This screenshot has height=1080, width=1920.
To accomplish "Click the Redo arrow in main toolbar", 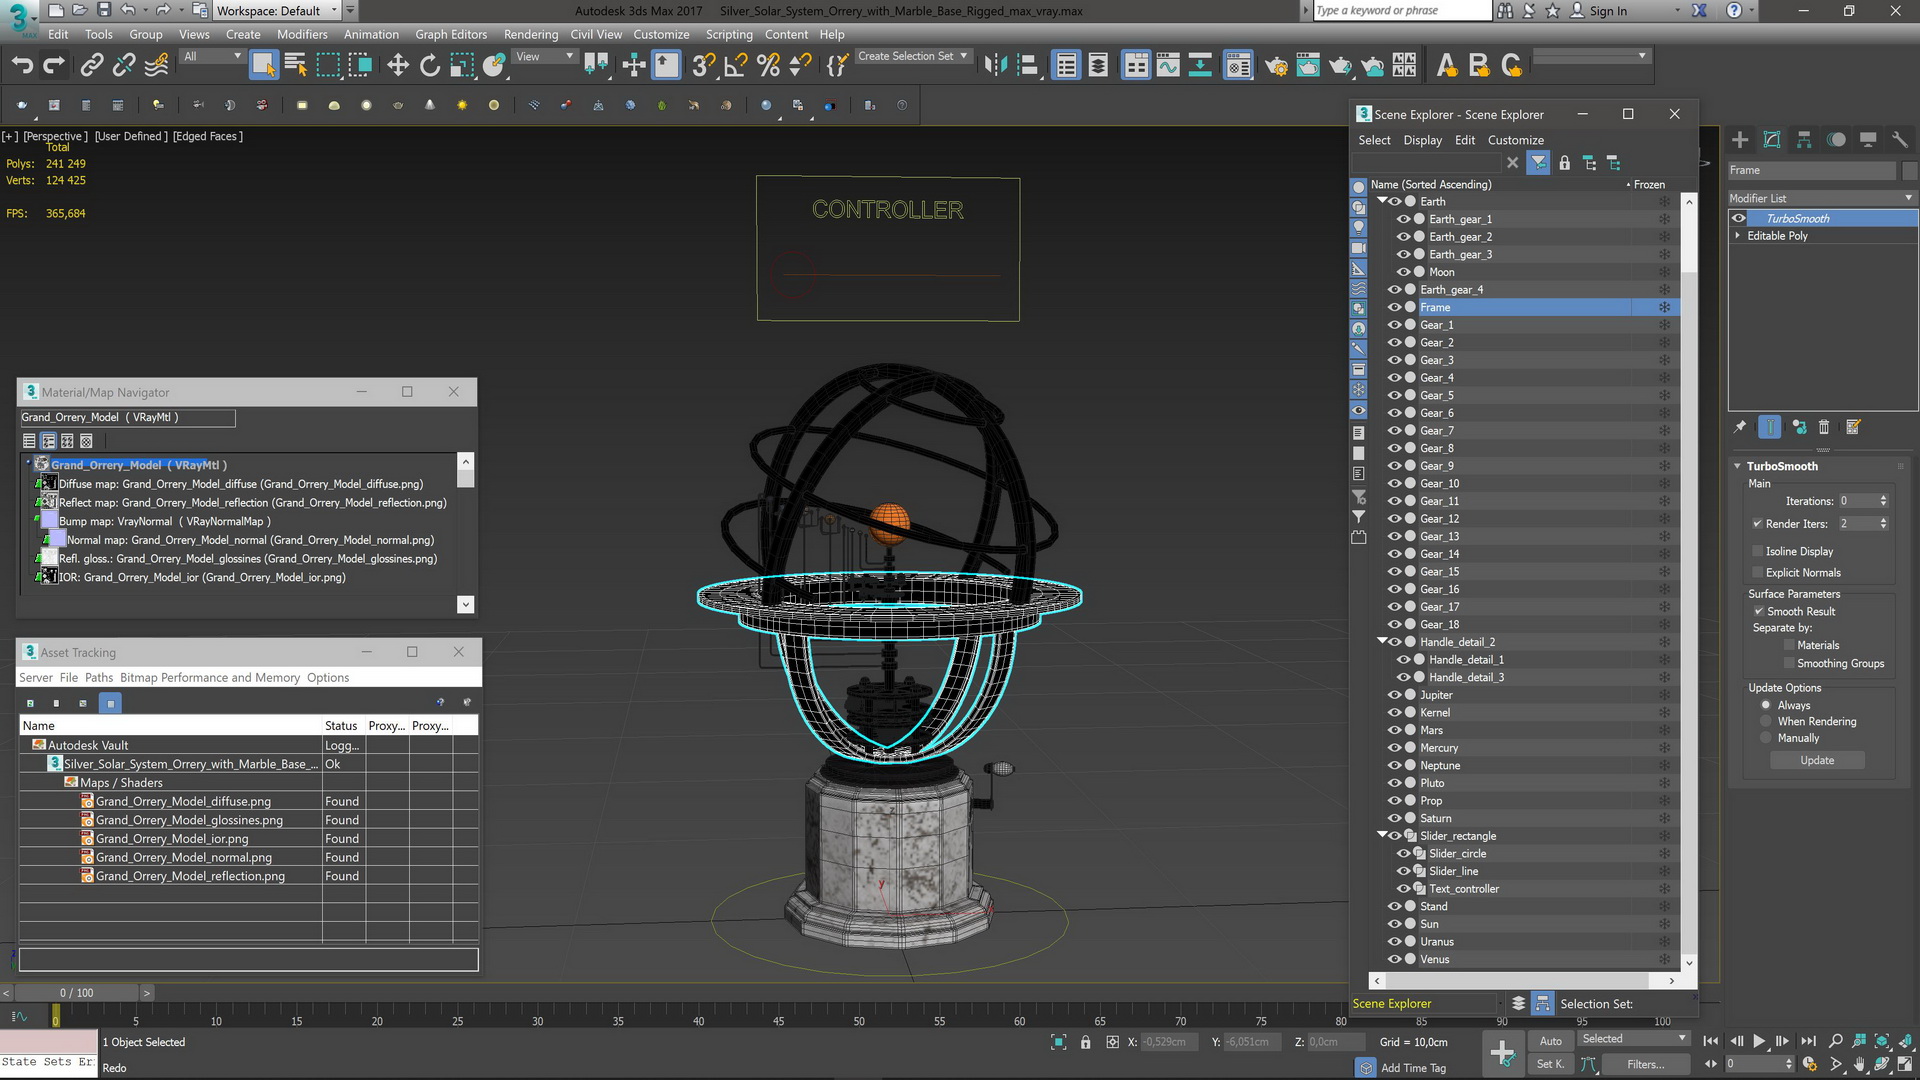I will (x=54, y=66).
